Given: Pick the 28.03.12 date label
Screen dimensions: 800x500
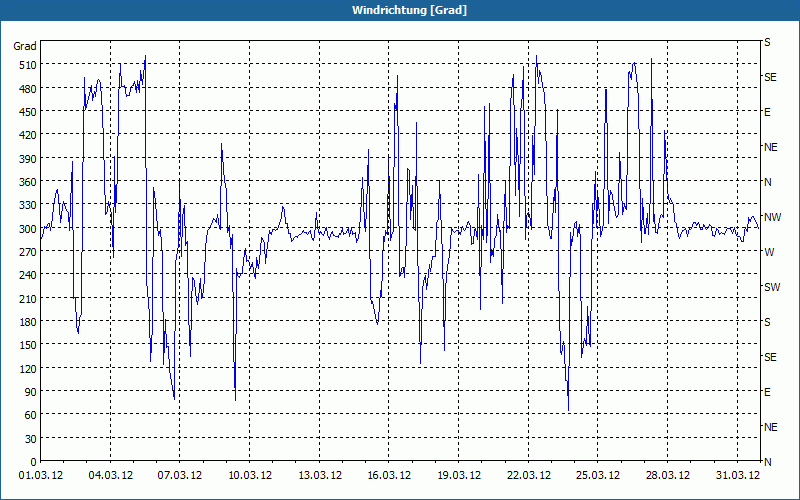Looking at the screenshot, I should coord(668,475).
